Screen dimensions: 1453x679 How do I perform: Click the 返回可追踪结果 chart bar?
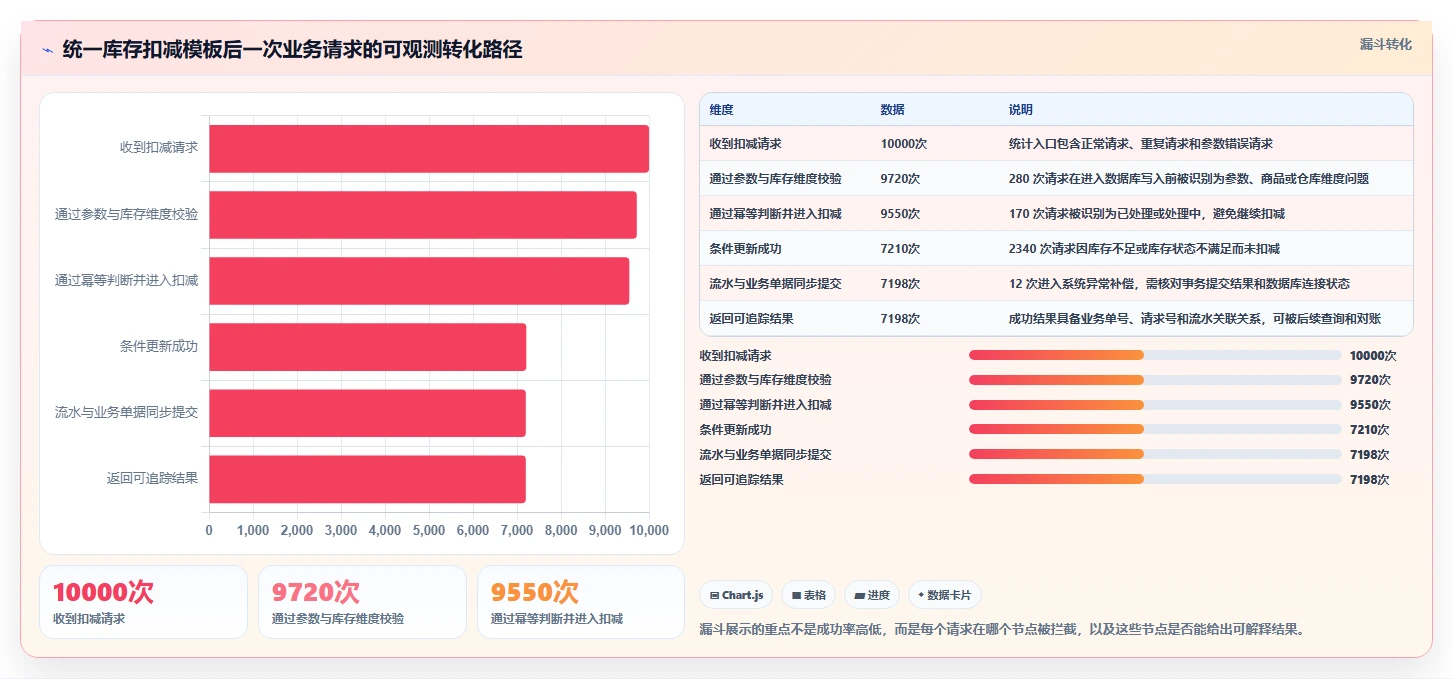(x=367, y=479)
